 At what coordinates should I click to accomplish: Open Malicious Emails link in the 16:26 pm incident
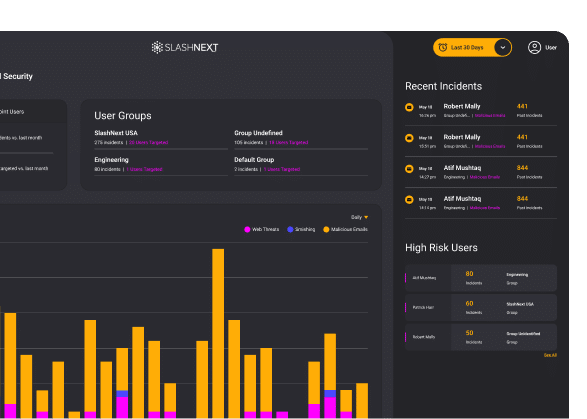pos(490,116)
